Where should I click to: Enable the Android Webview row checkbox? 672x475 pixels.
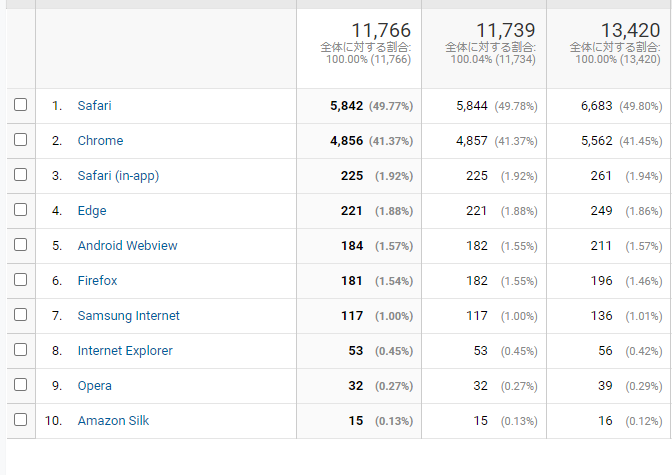21,245
